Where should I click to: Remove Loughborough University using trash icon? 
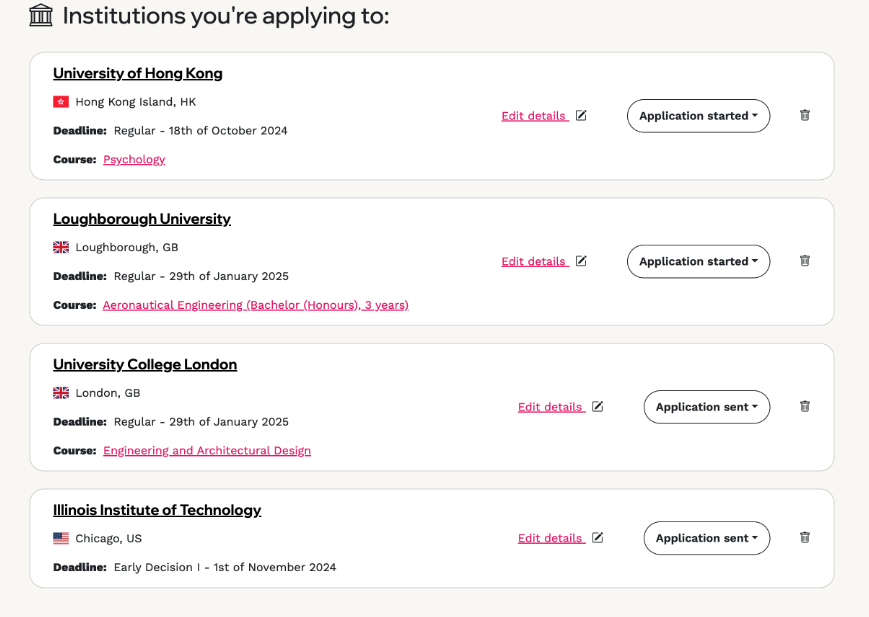(x=805, y=261)
